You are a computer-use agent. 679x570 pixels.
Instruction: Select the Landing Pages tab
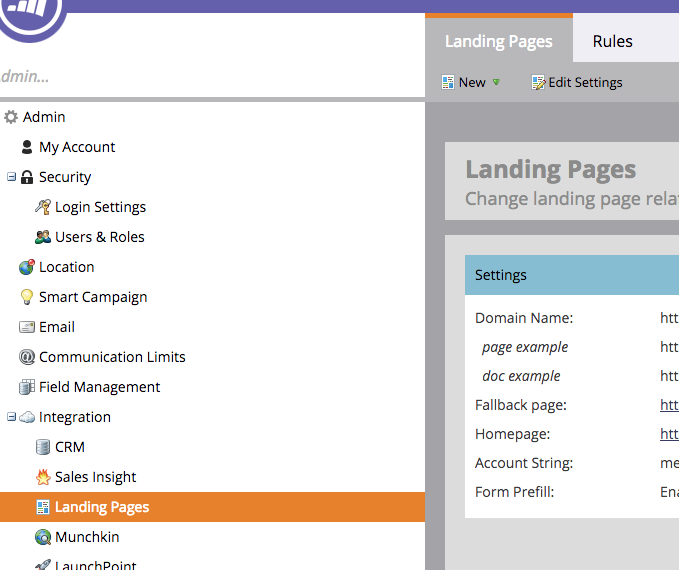click(x=499, y=41)
